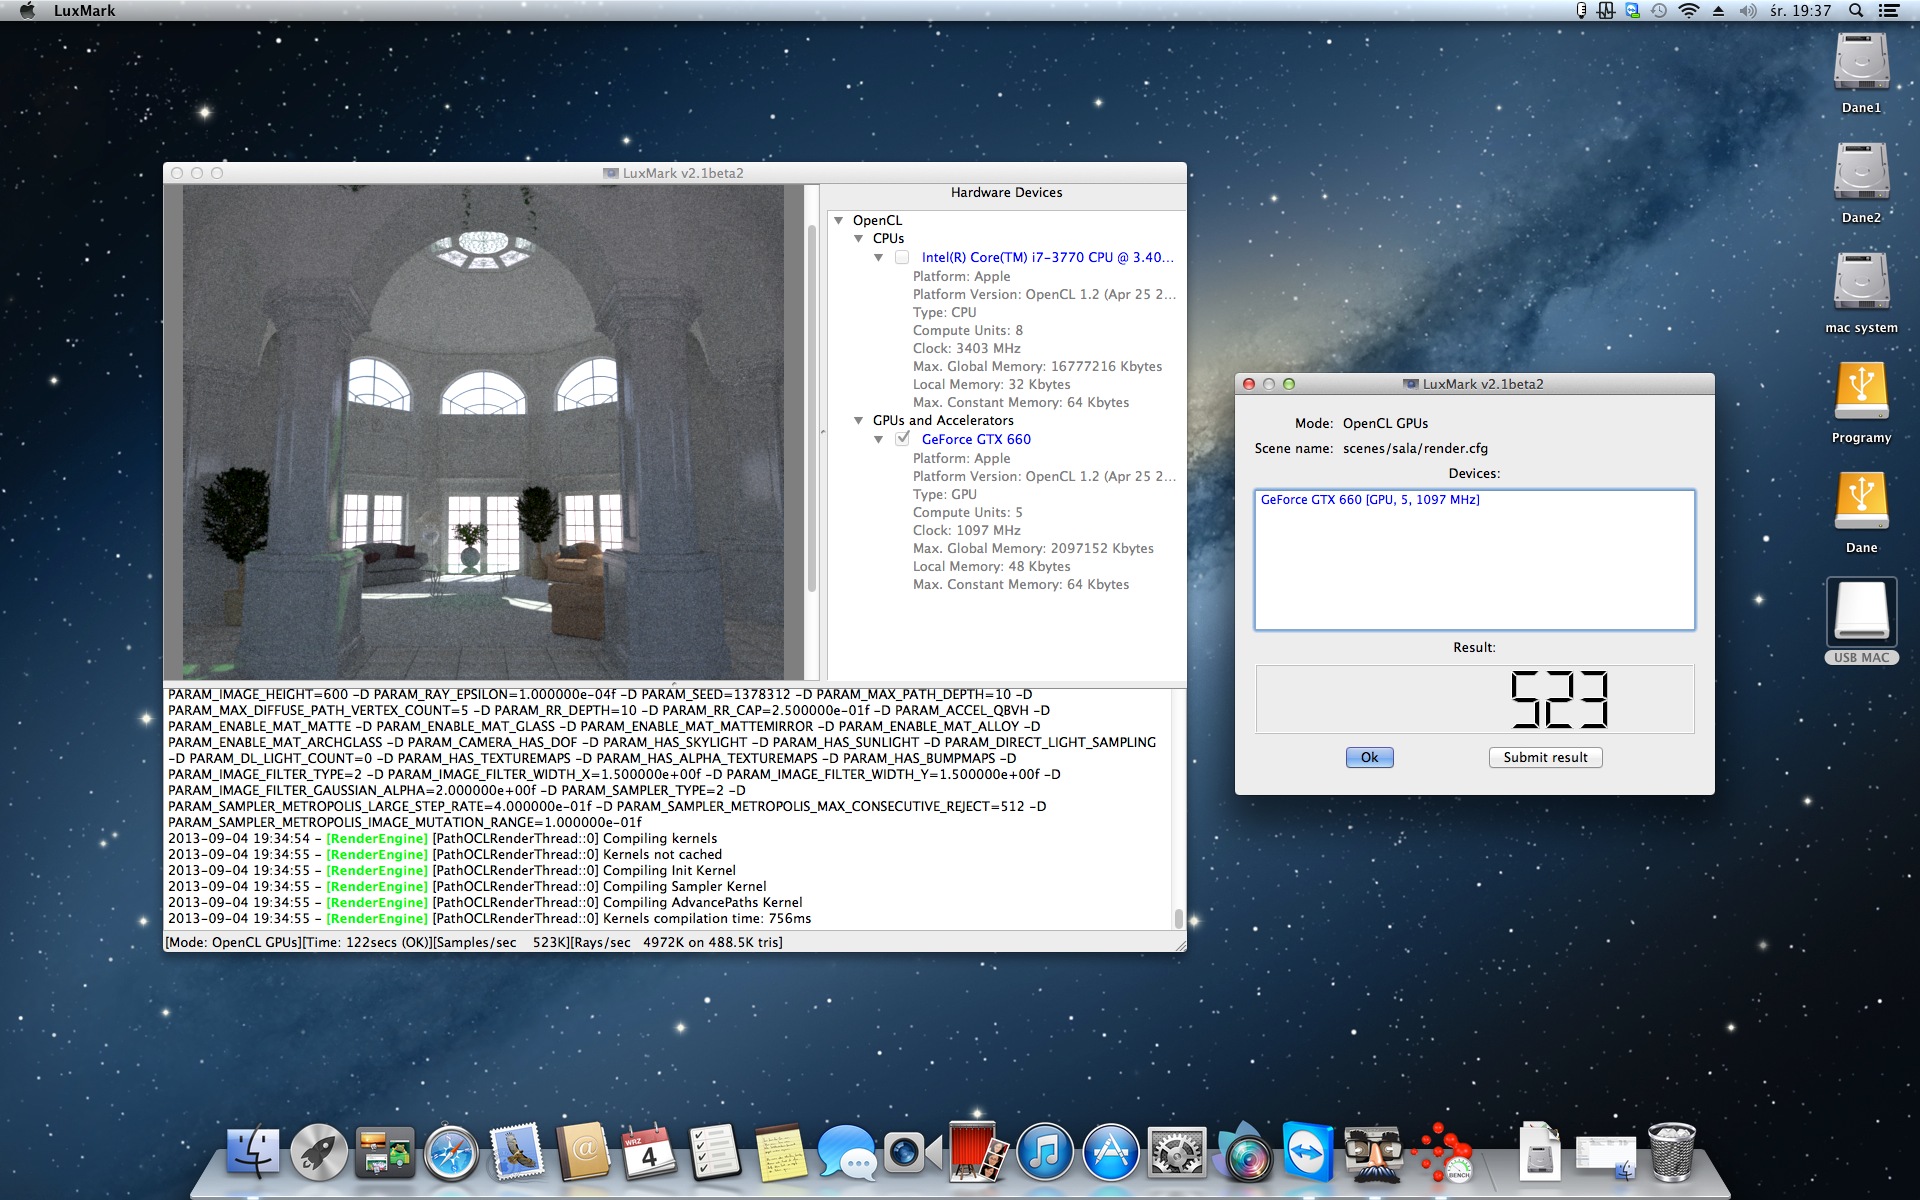Click the Hardware Devices panel scrollbar
The height and width of the screenshot is (1200, 1920).
pyautogui.click(x=811, y=410)
